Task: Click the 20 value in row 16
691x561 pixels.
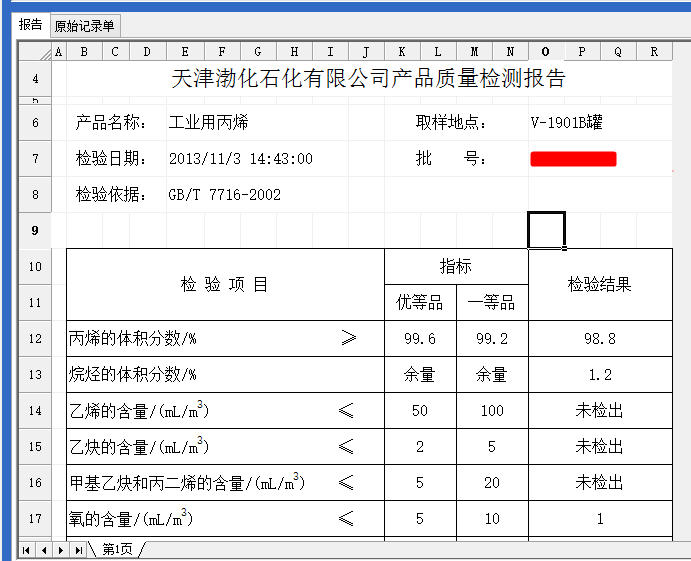Action: (x=492, y=483)
